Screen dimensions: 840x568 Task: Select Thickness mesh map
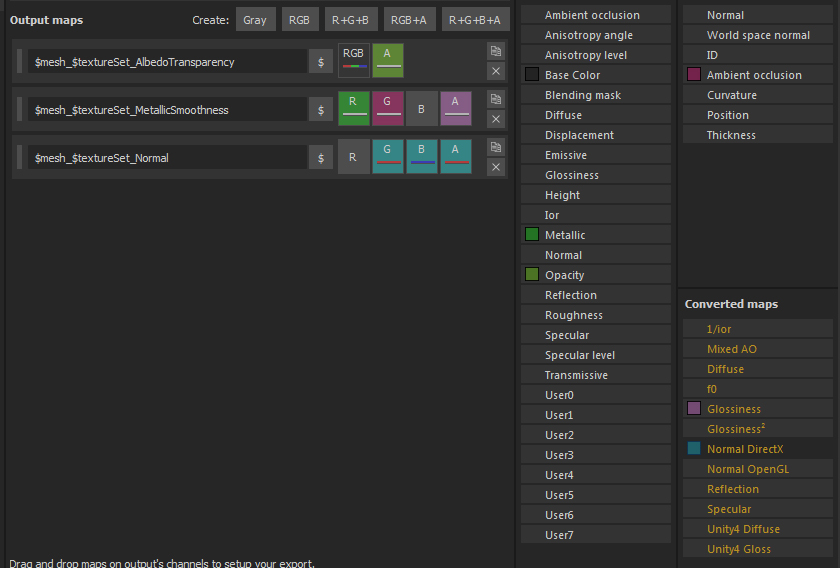tap(758, 135)
